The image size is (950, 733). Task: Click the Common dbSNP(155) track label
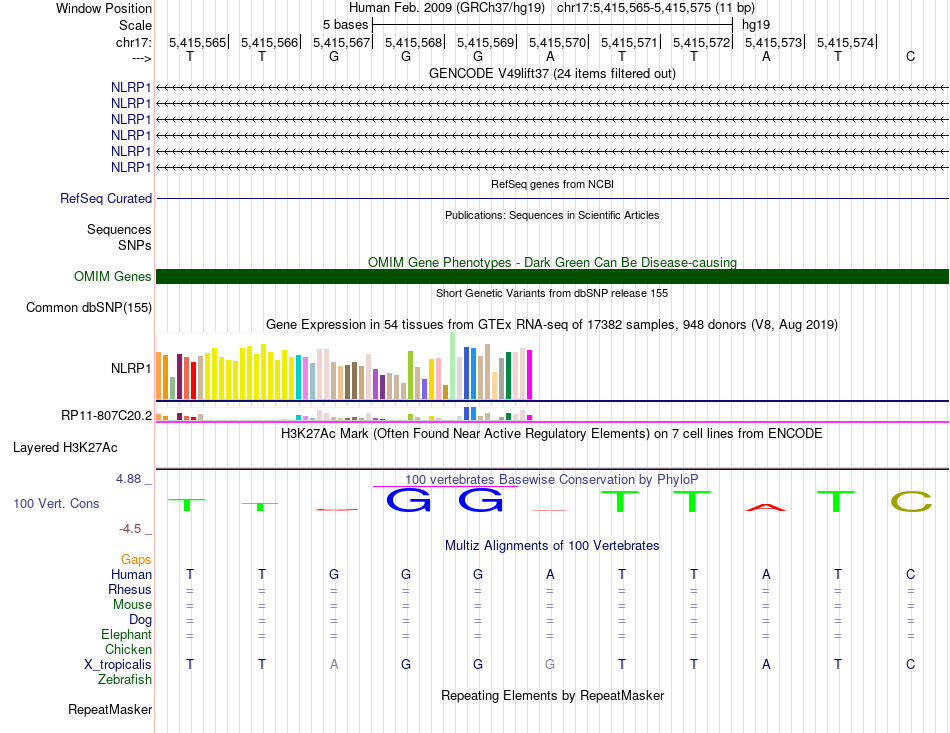[88, 308]
